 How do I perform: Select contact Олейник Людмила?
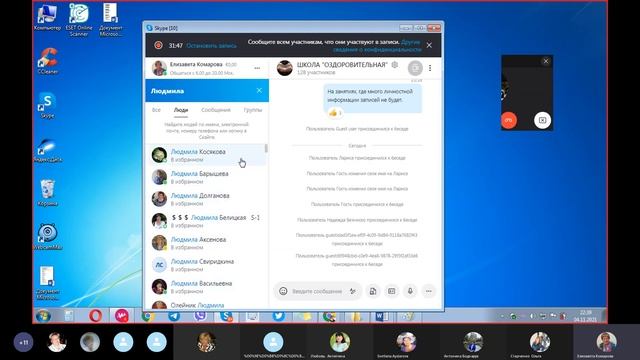pyautogui.click(x=206, y=304)
